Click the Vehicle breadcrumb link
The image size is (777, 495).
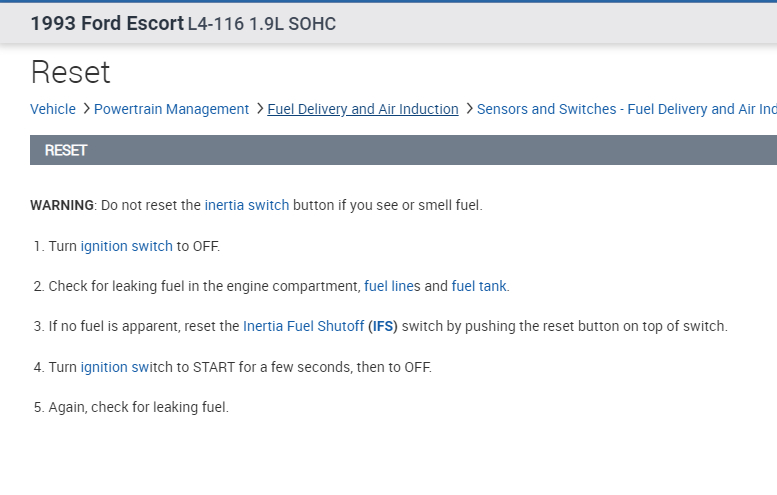pyautogui.click(x=52, y=109)
